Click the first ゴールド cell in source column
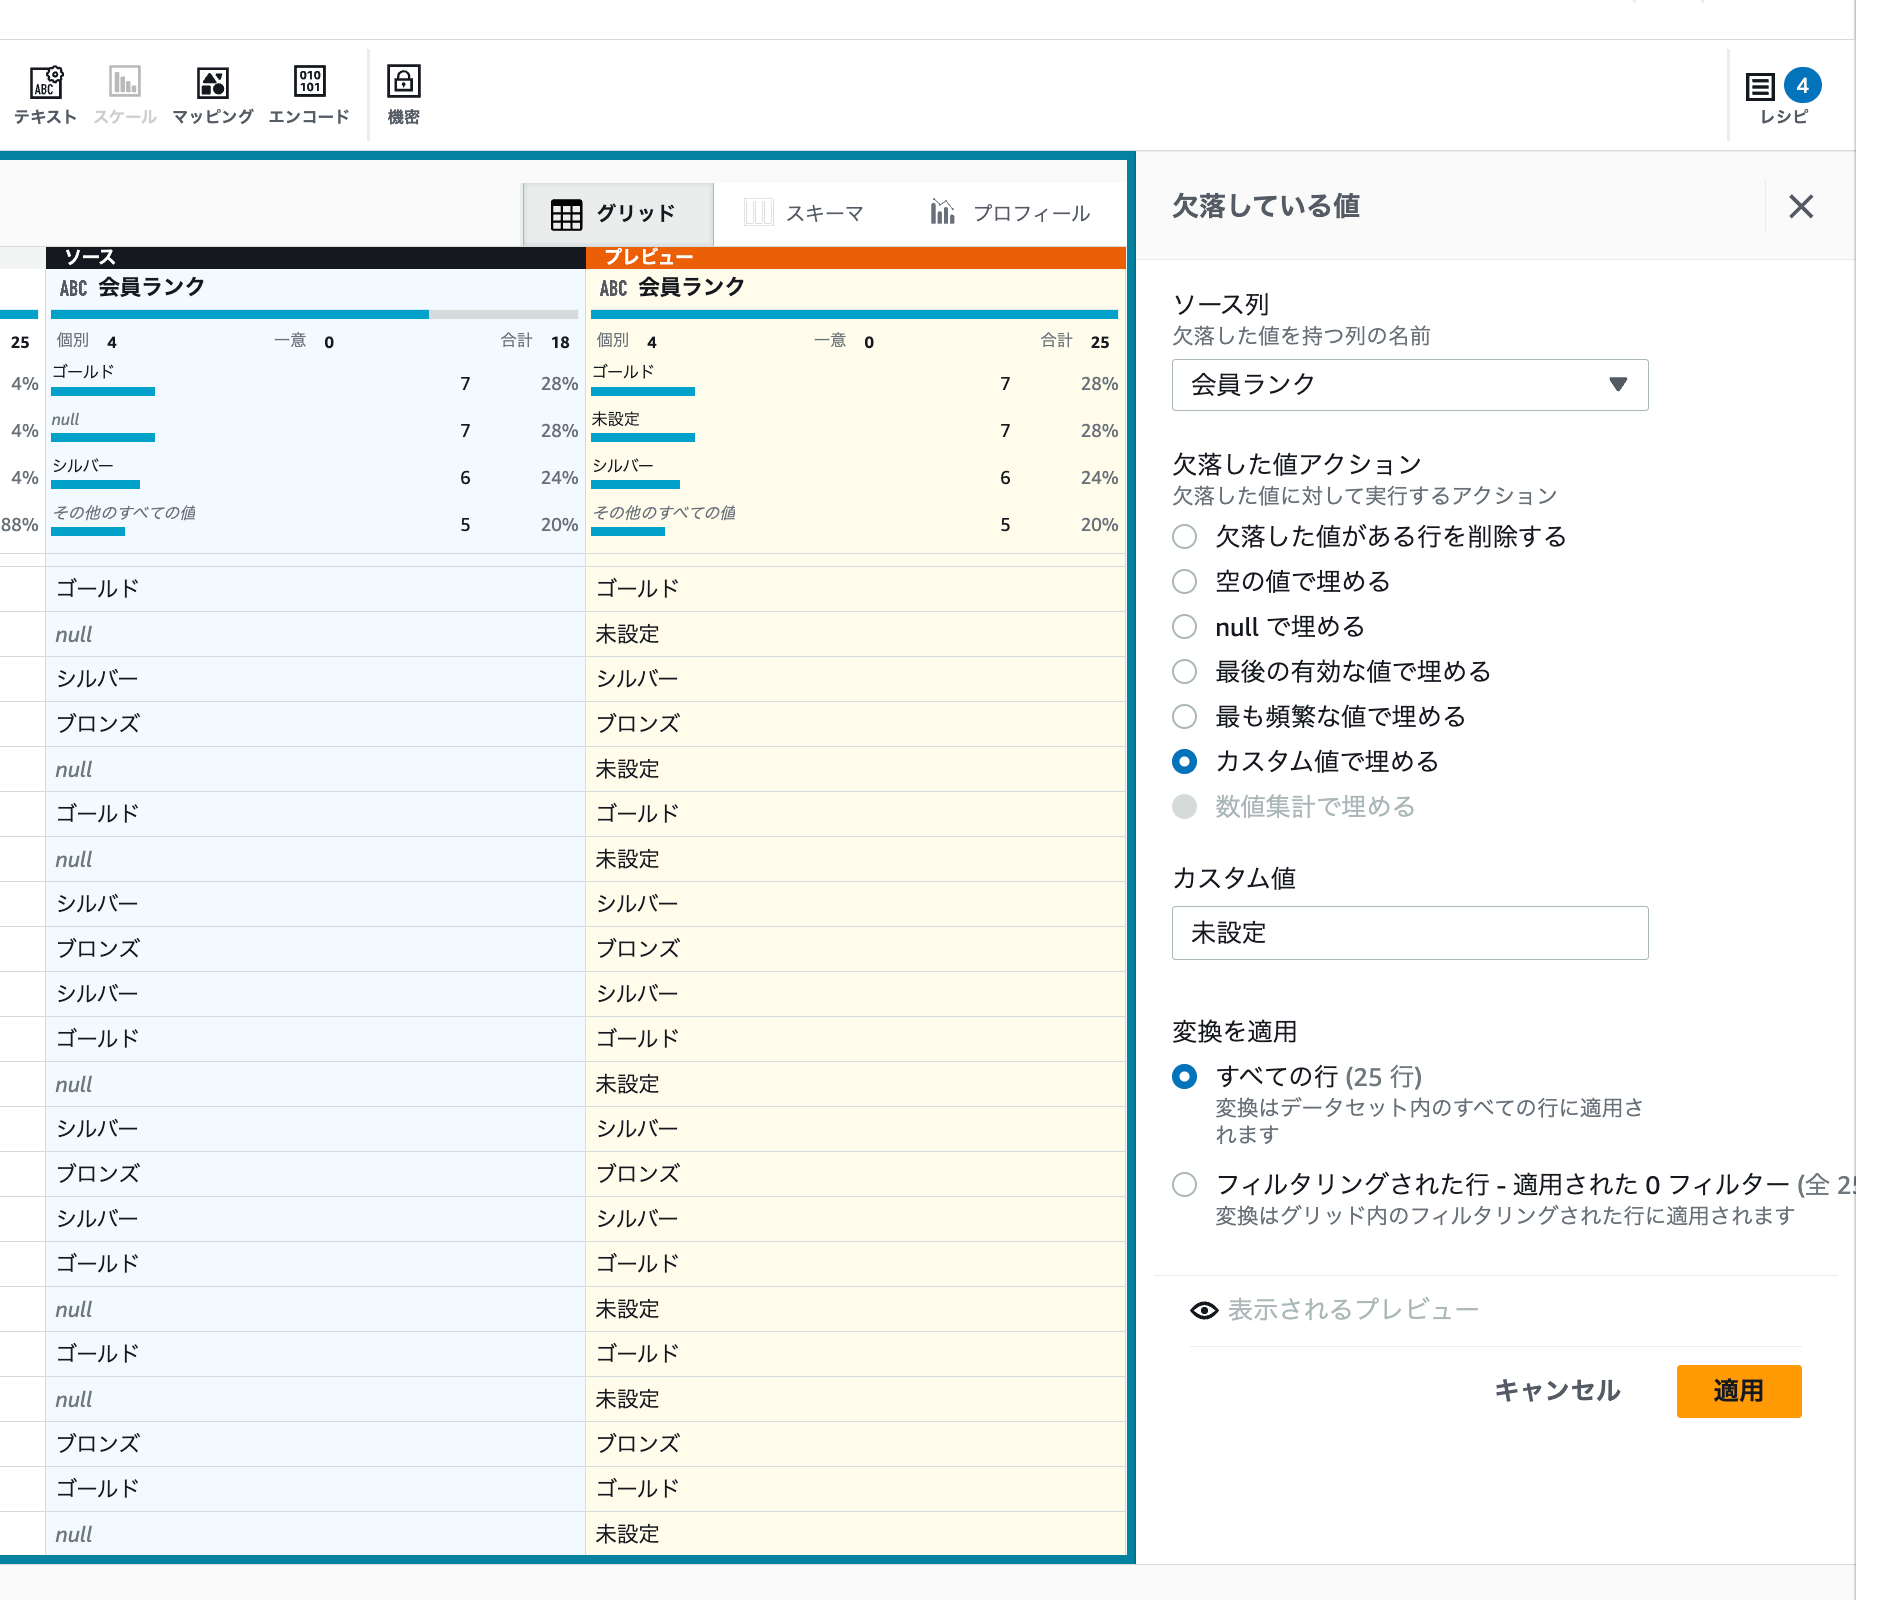Viewport: 1892px width, 1600px height. 316,589
